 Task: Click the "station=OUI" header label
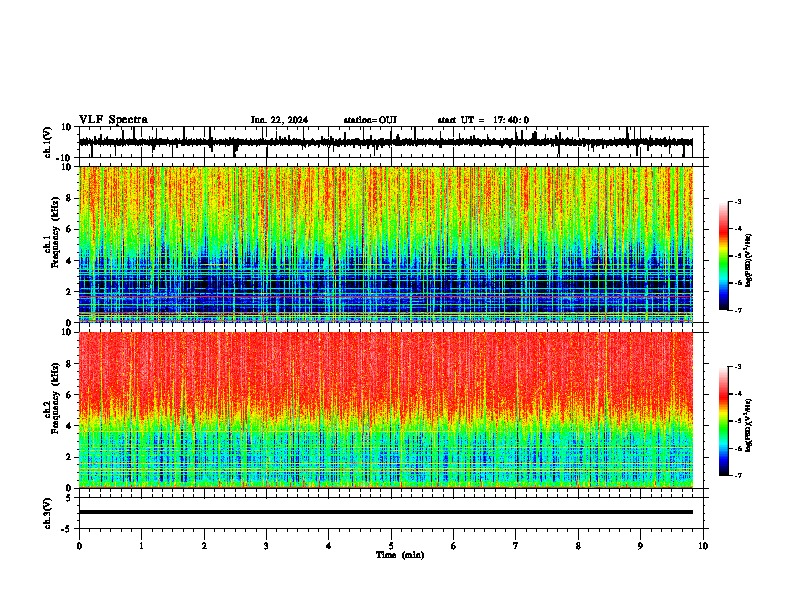[370, 120]
